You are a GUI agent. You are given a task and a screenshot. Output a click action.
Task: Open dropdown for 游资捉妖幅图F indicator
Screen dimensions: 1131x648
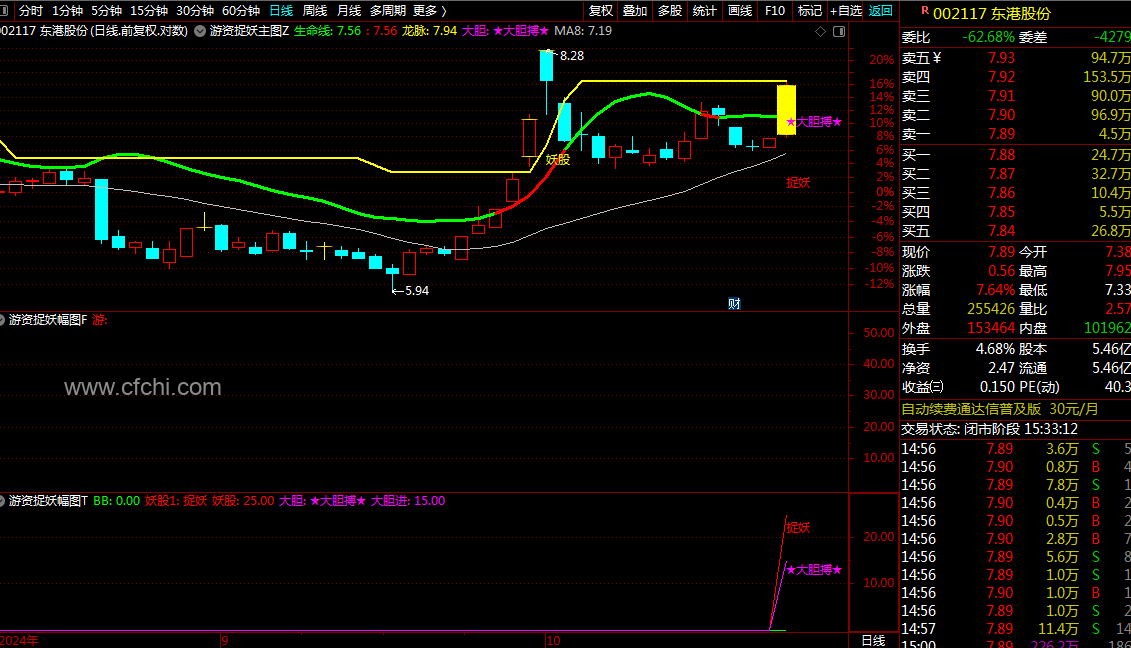[x=2, y=320]
